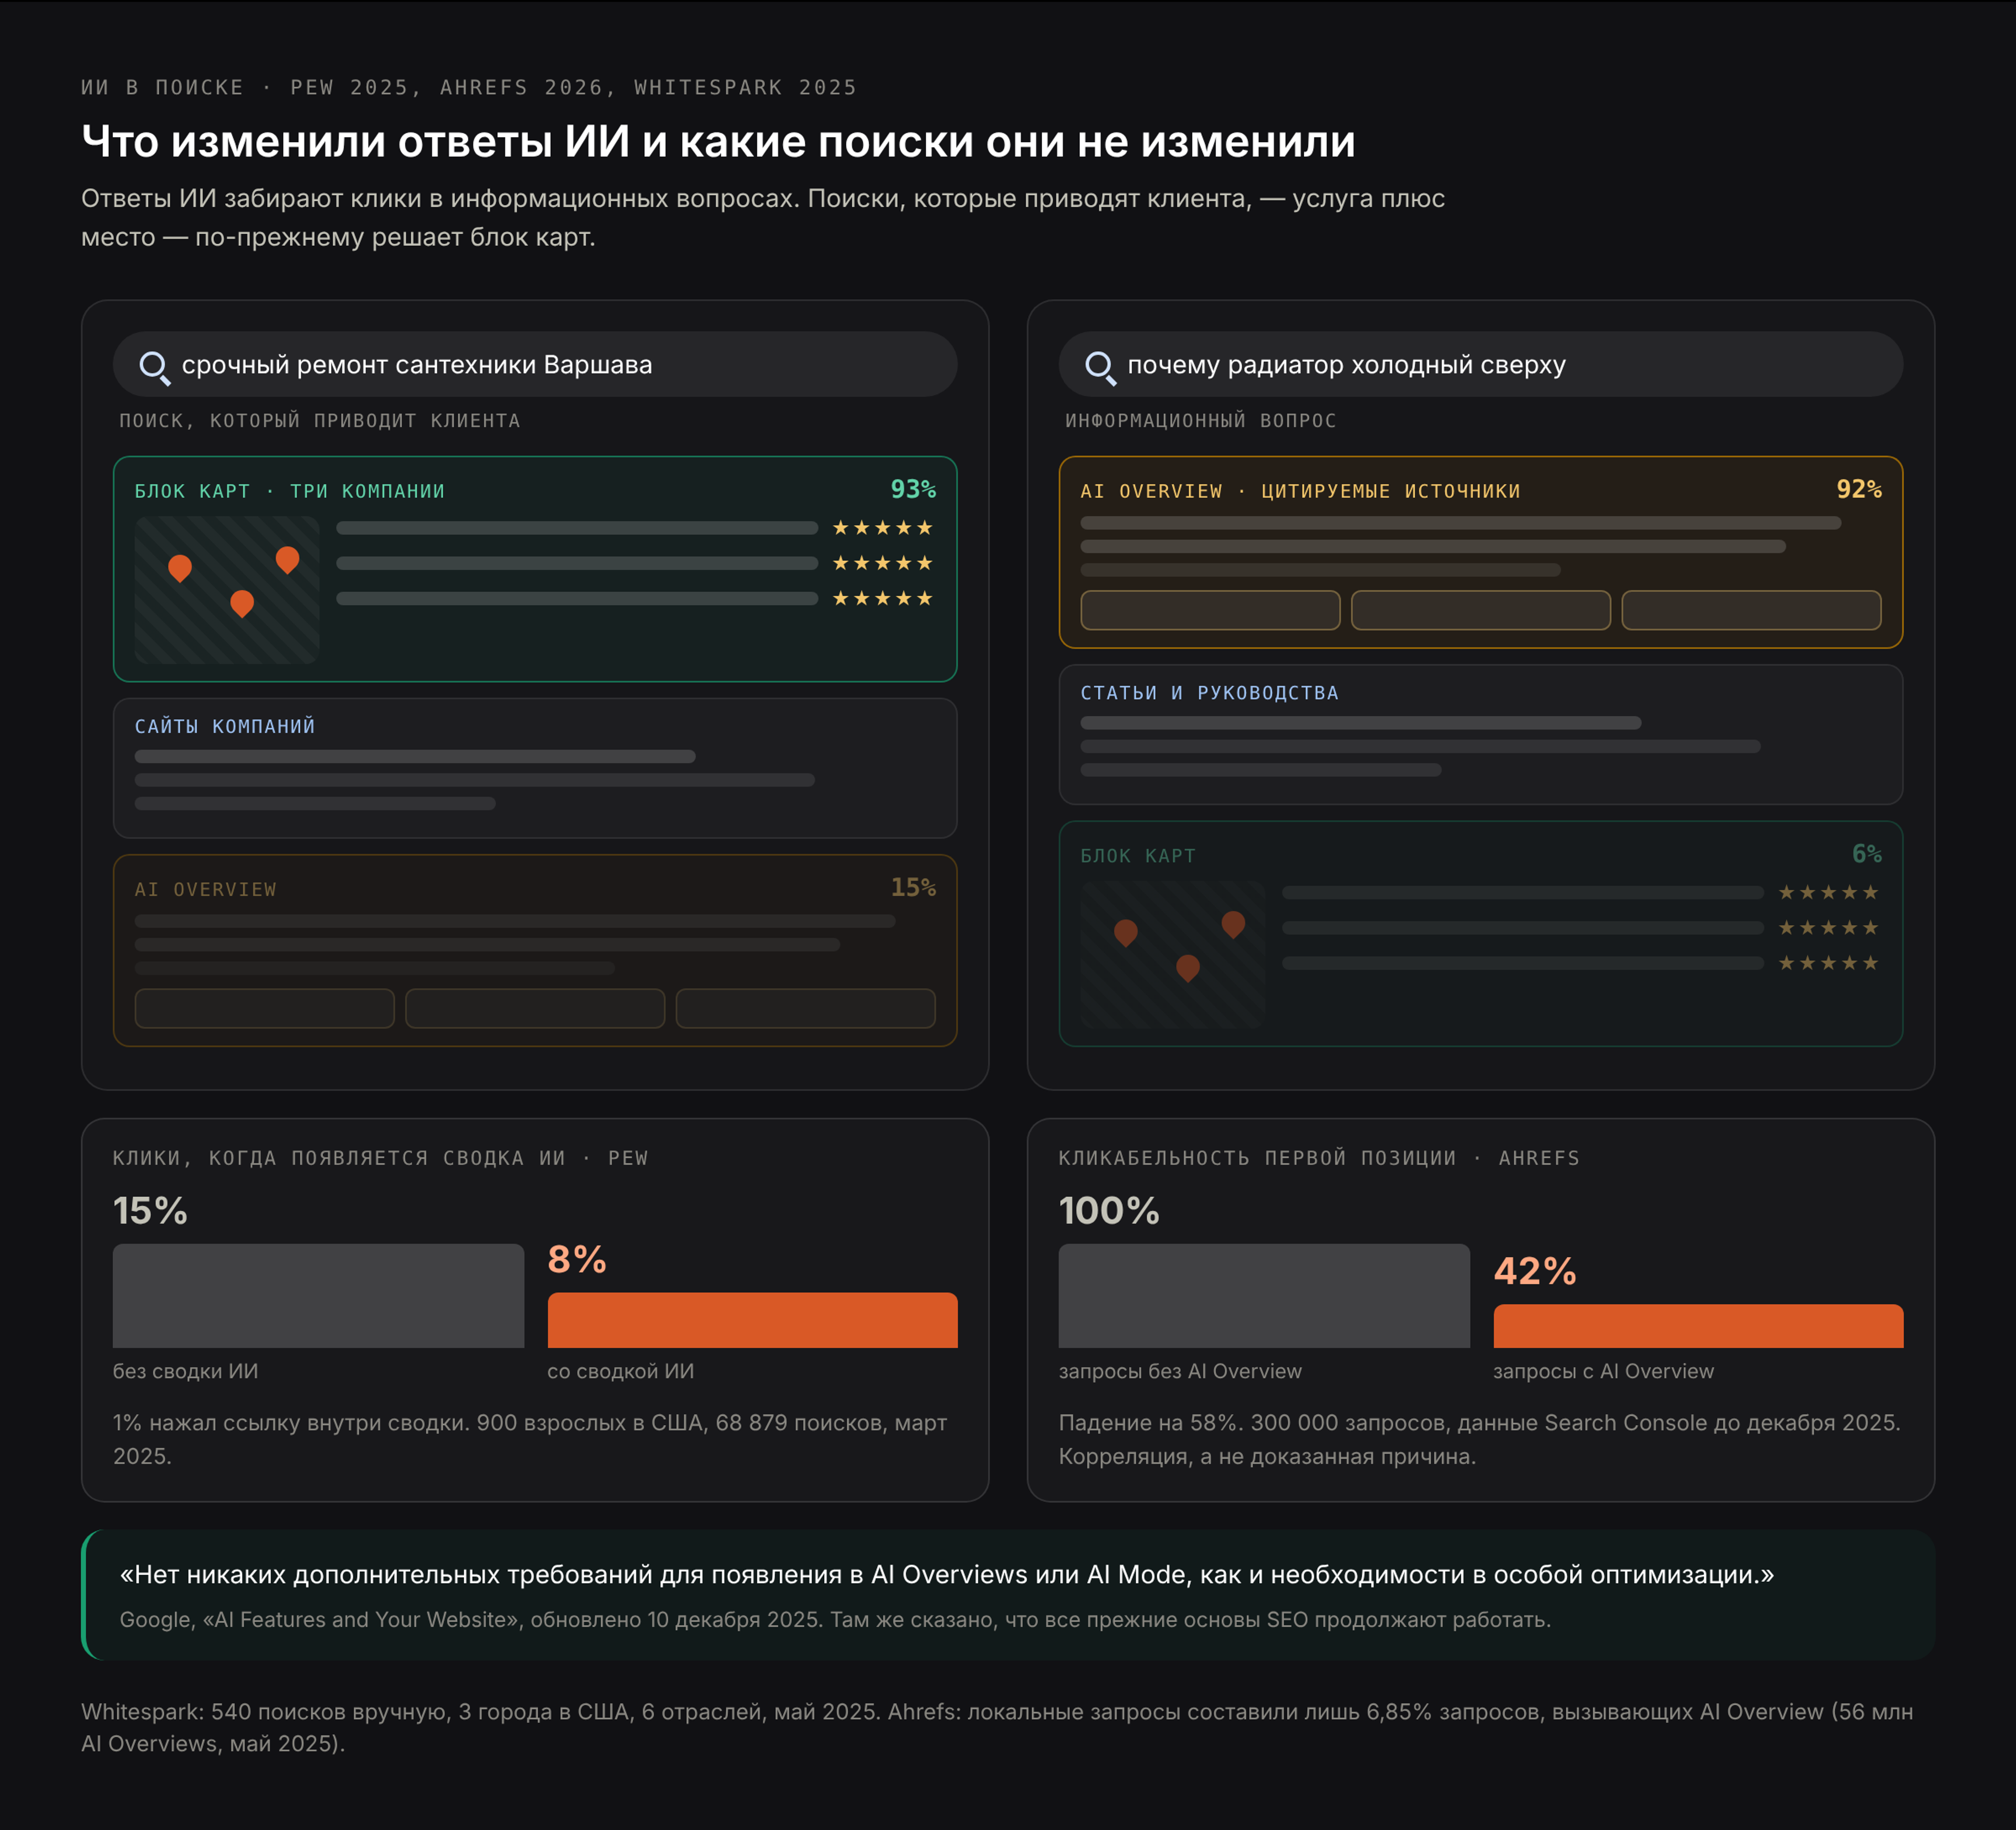Open the 'Сайты компаний' result card
2016x1830 pixels.
(x=535, y=768)
